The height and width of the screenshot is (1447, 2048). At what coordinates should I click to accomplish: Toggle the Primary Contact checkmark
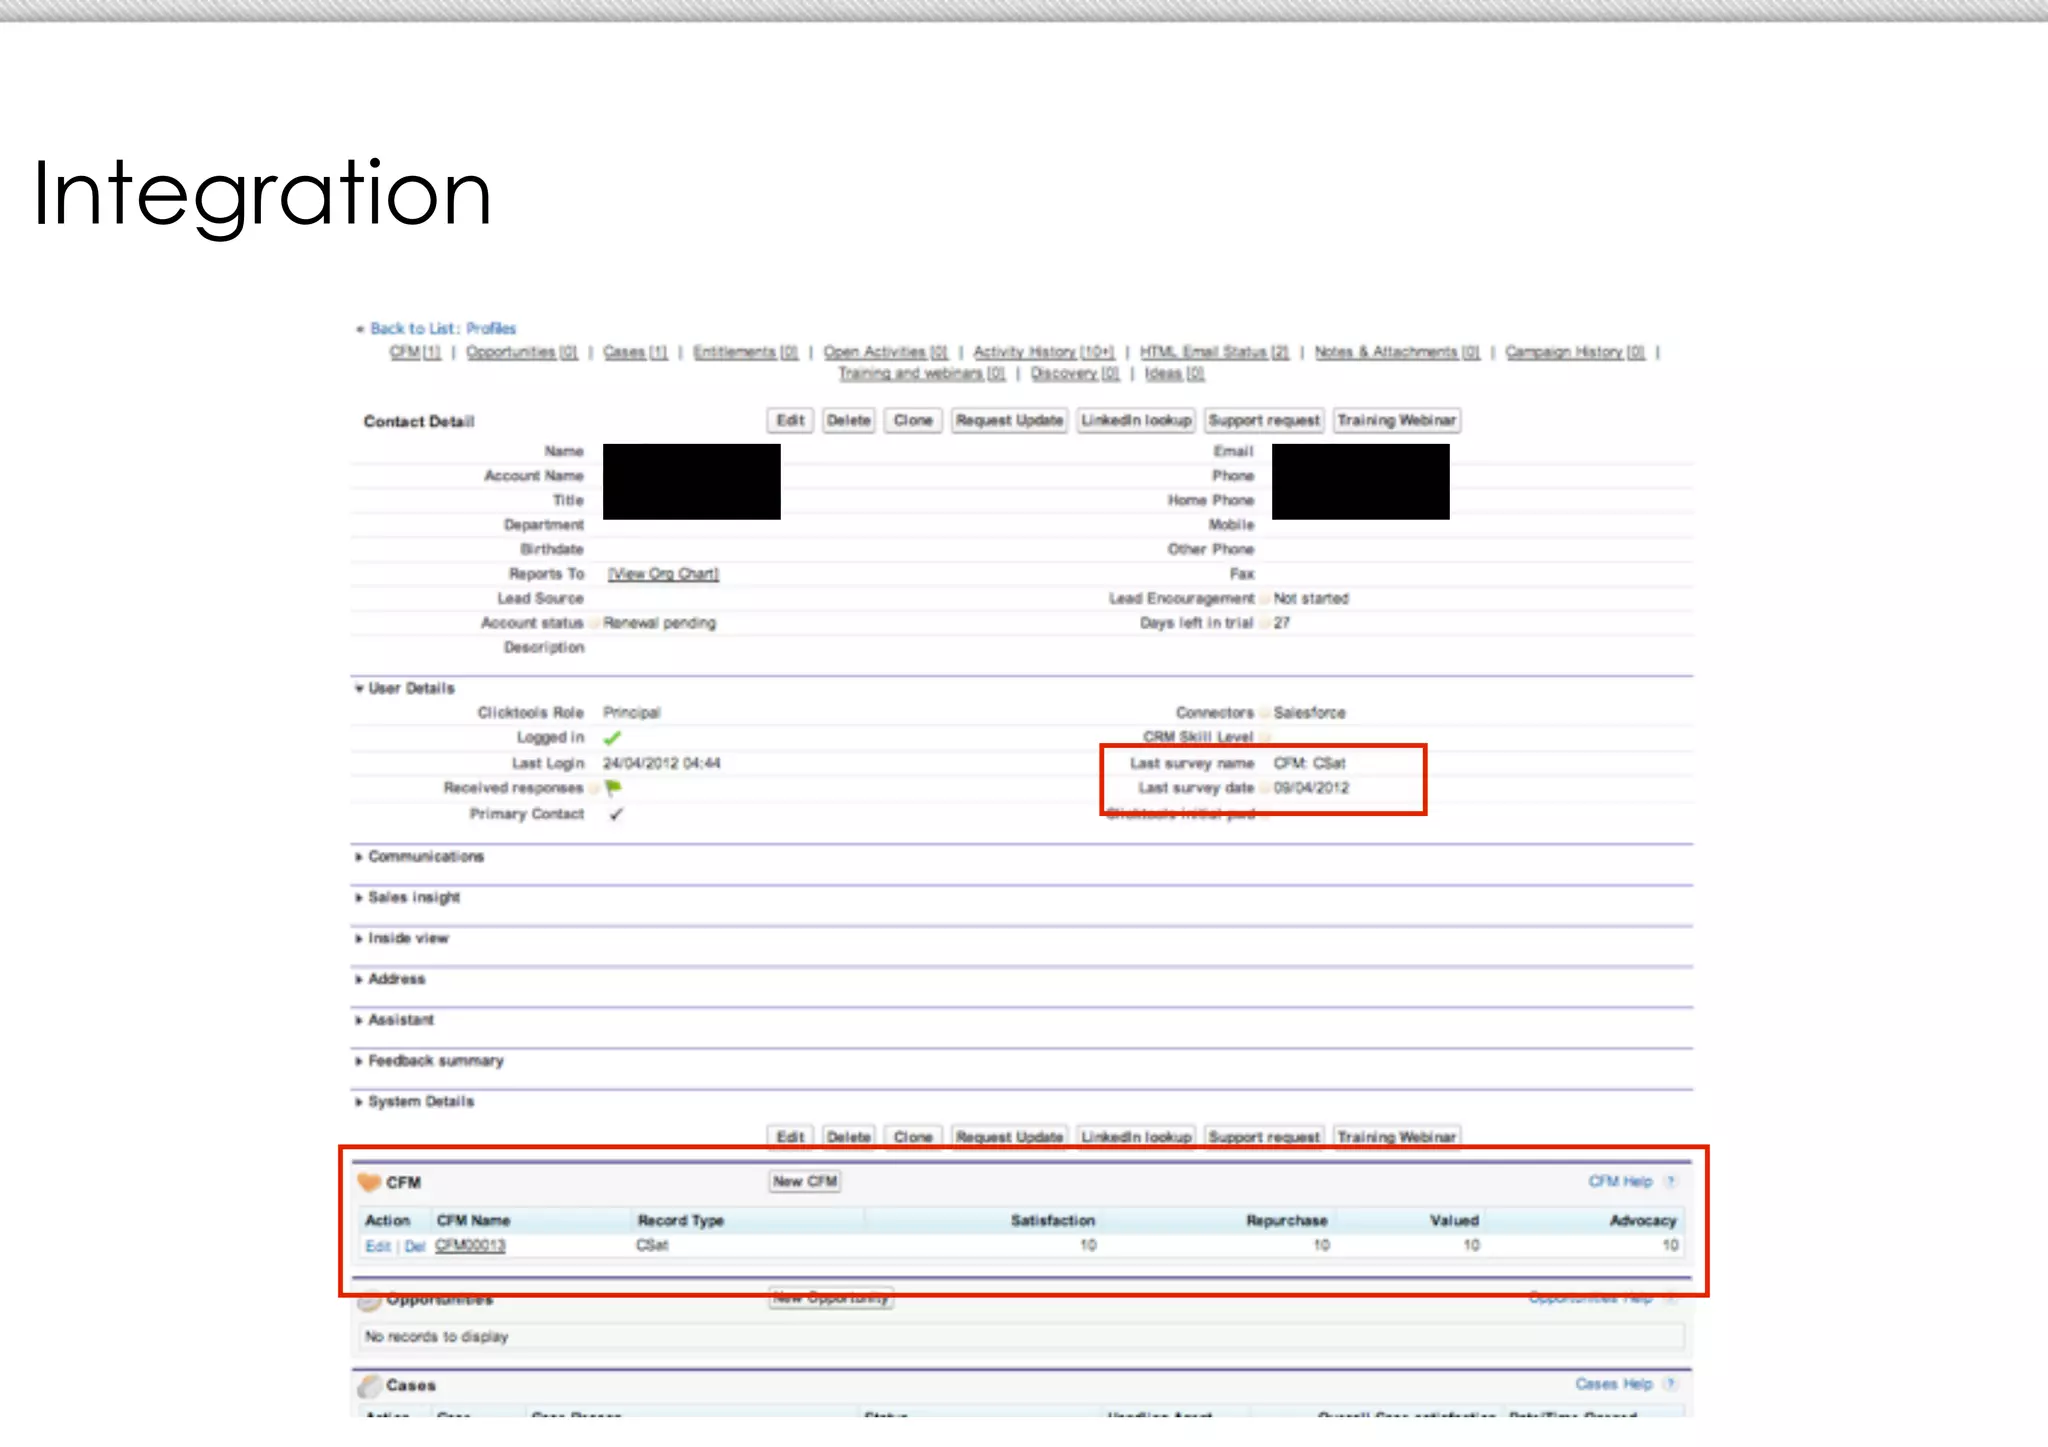click(616, 814)
